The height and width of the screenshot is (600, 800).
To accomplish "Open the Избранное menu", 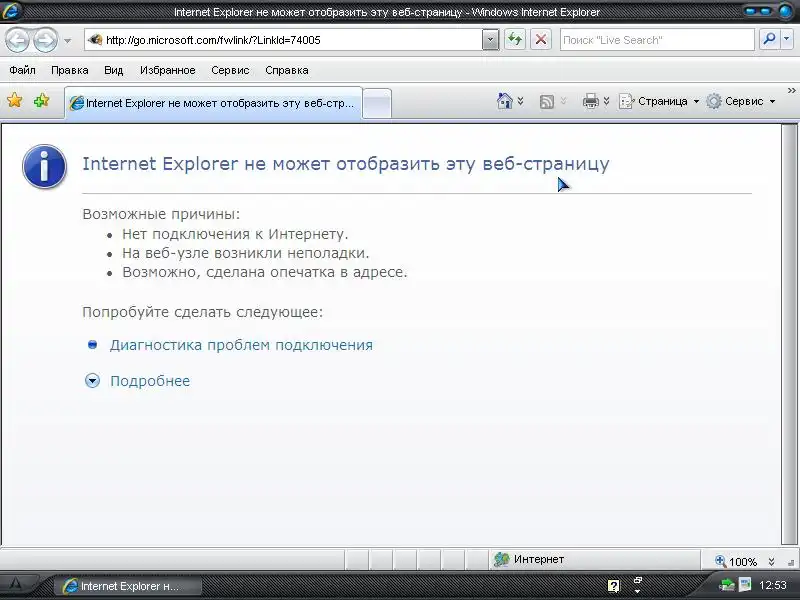I will click(x=168, y=70).
